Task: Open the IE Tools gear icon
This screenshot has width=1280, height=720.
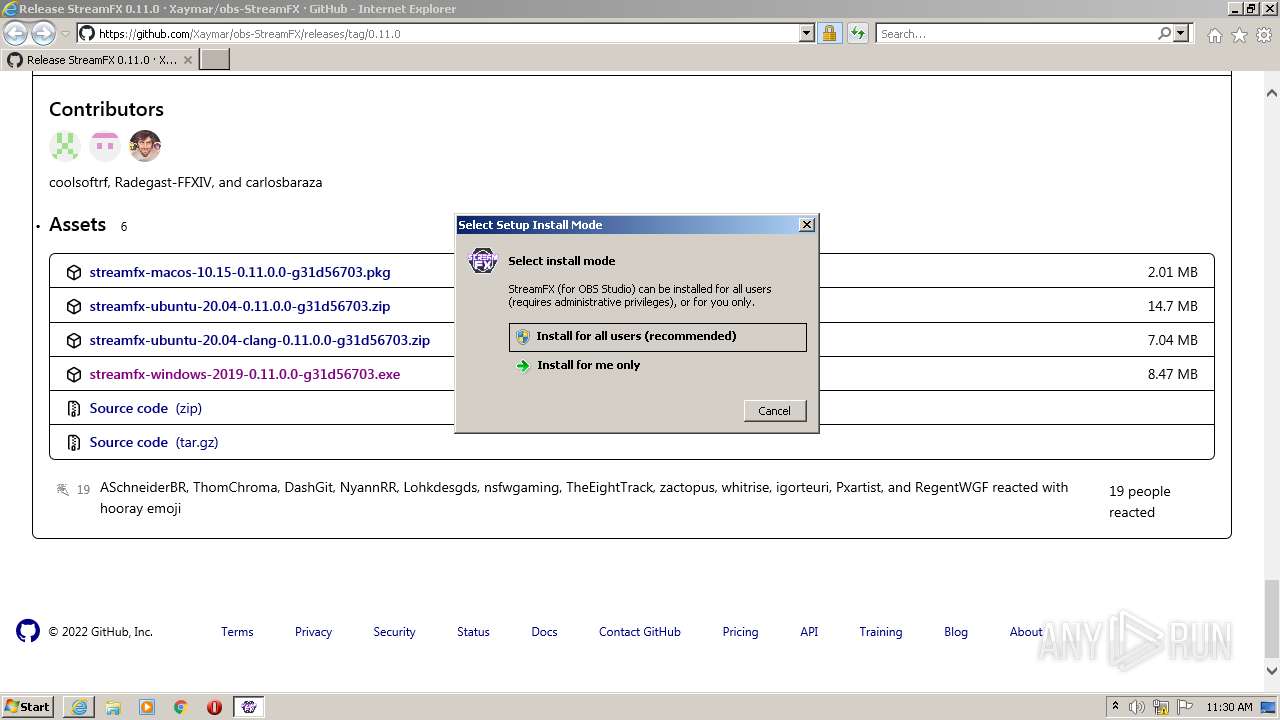Action: pos(1264,35)
